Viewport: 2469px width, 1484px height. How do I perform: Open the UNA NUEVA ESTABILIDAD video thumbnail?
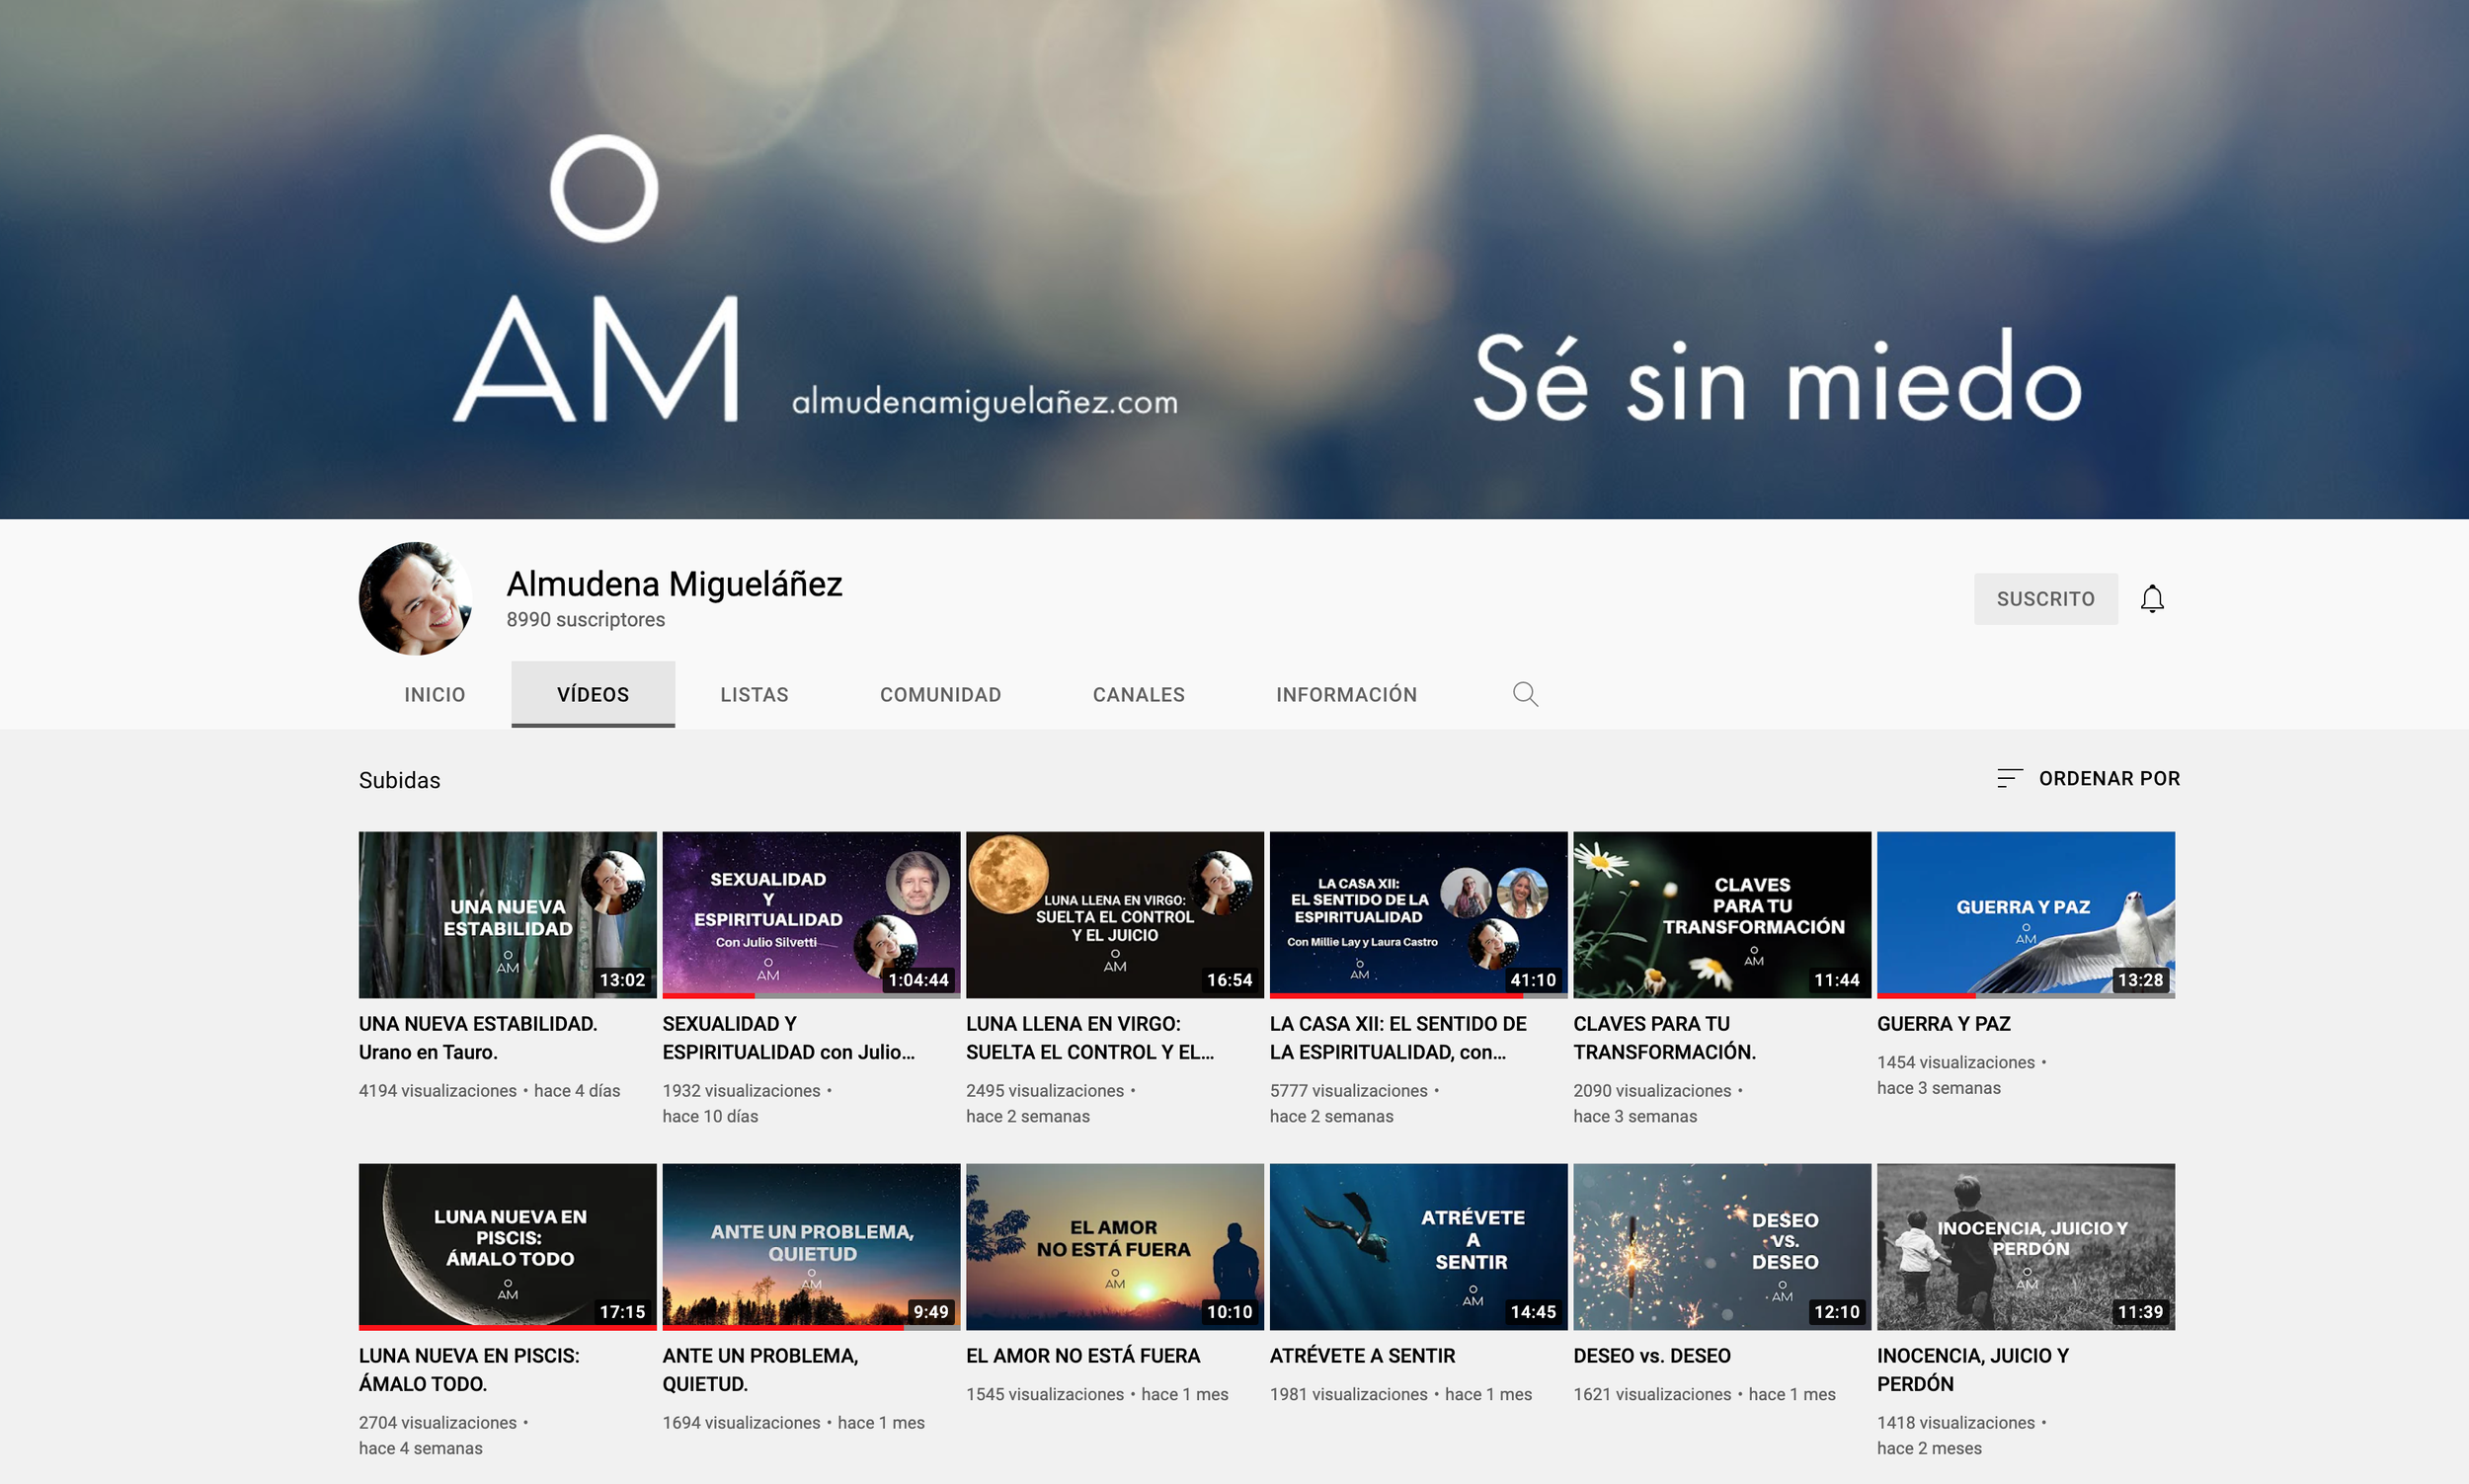508,915
